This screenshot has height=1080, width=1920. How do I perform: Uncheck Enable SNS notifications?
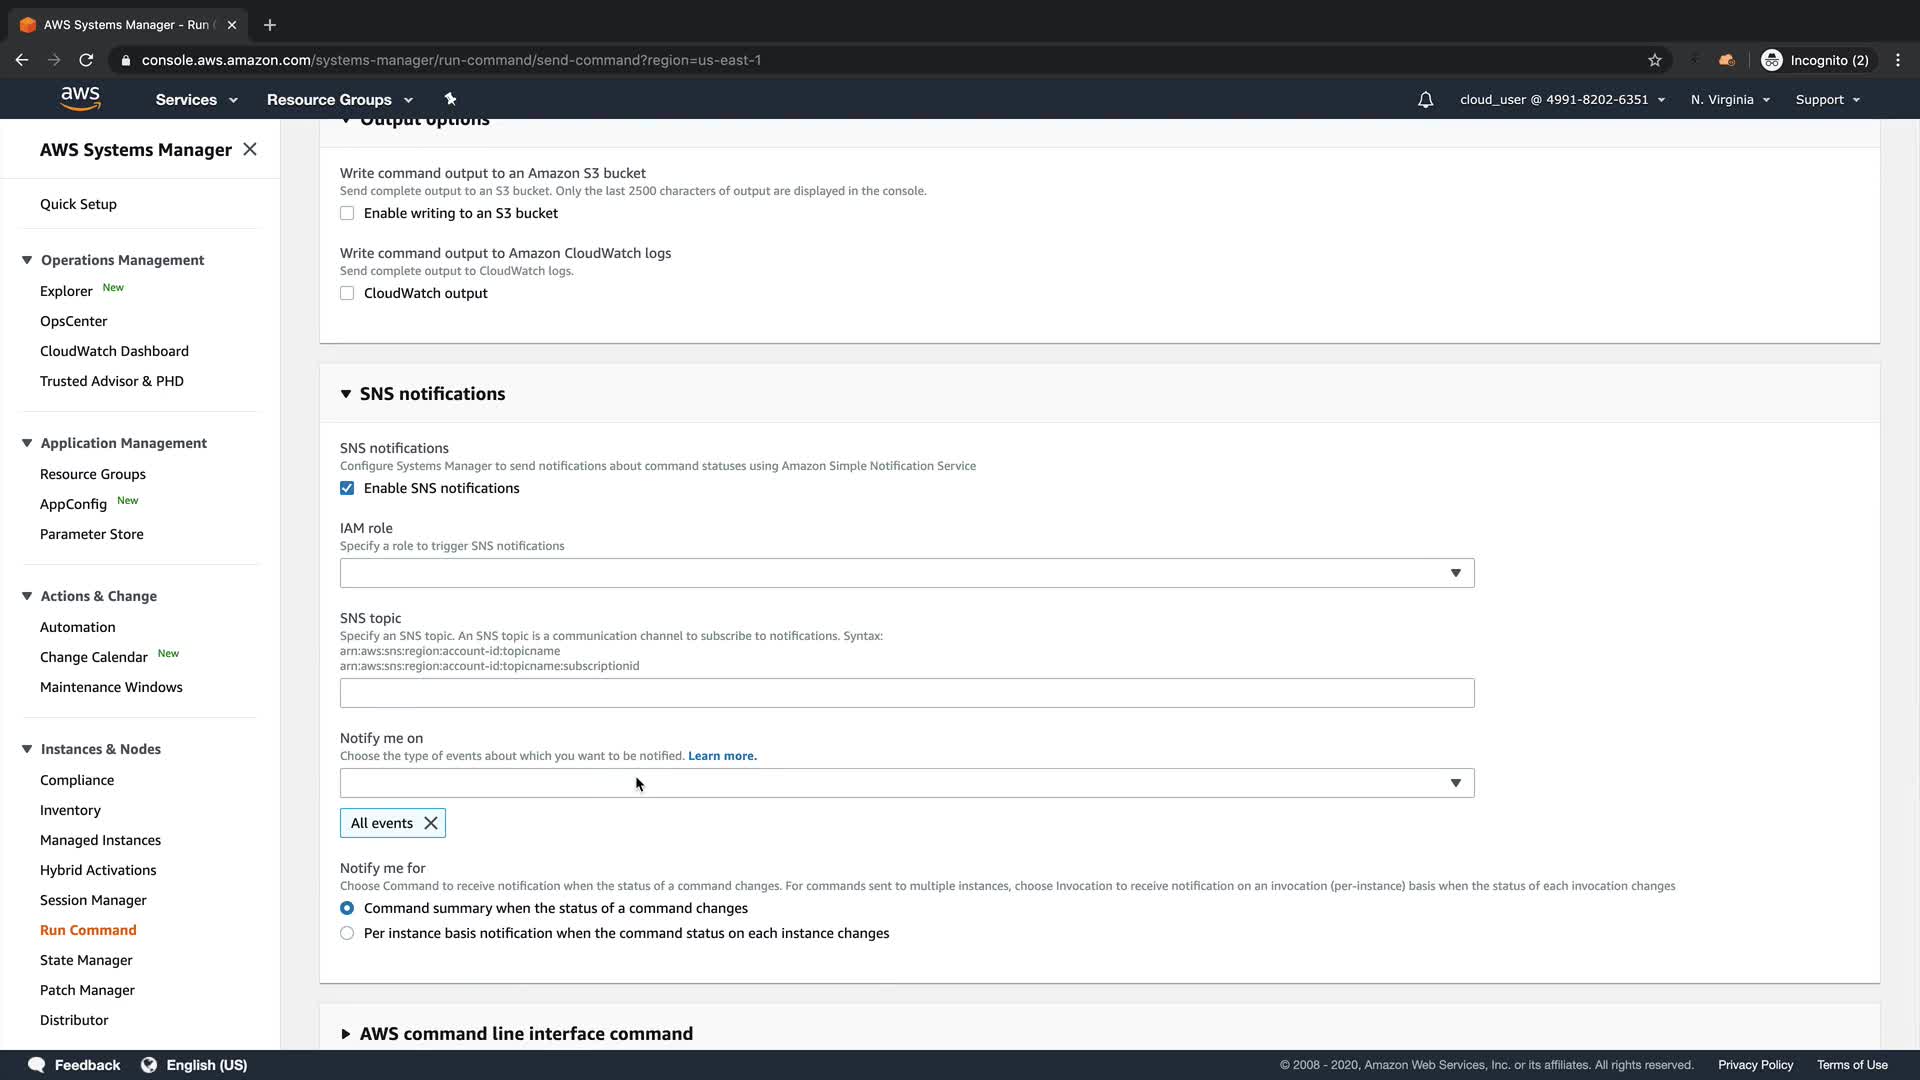click(x=347, y=488)
